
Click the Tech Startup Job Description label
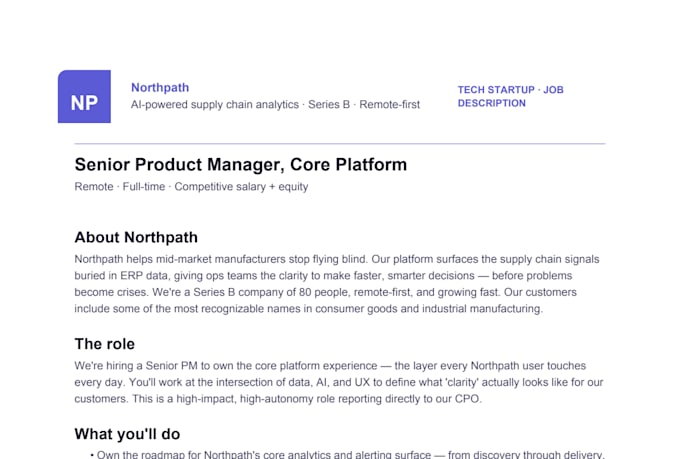pyautogui.click(x=510, y=96)
